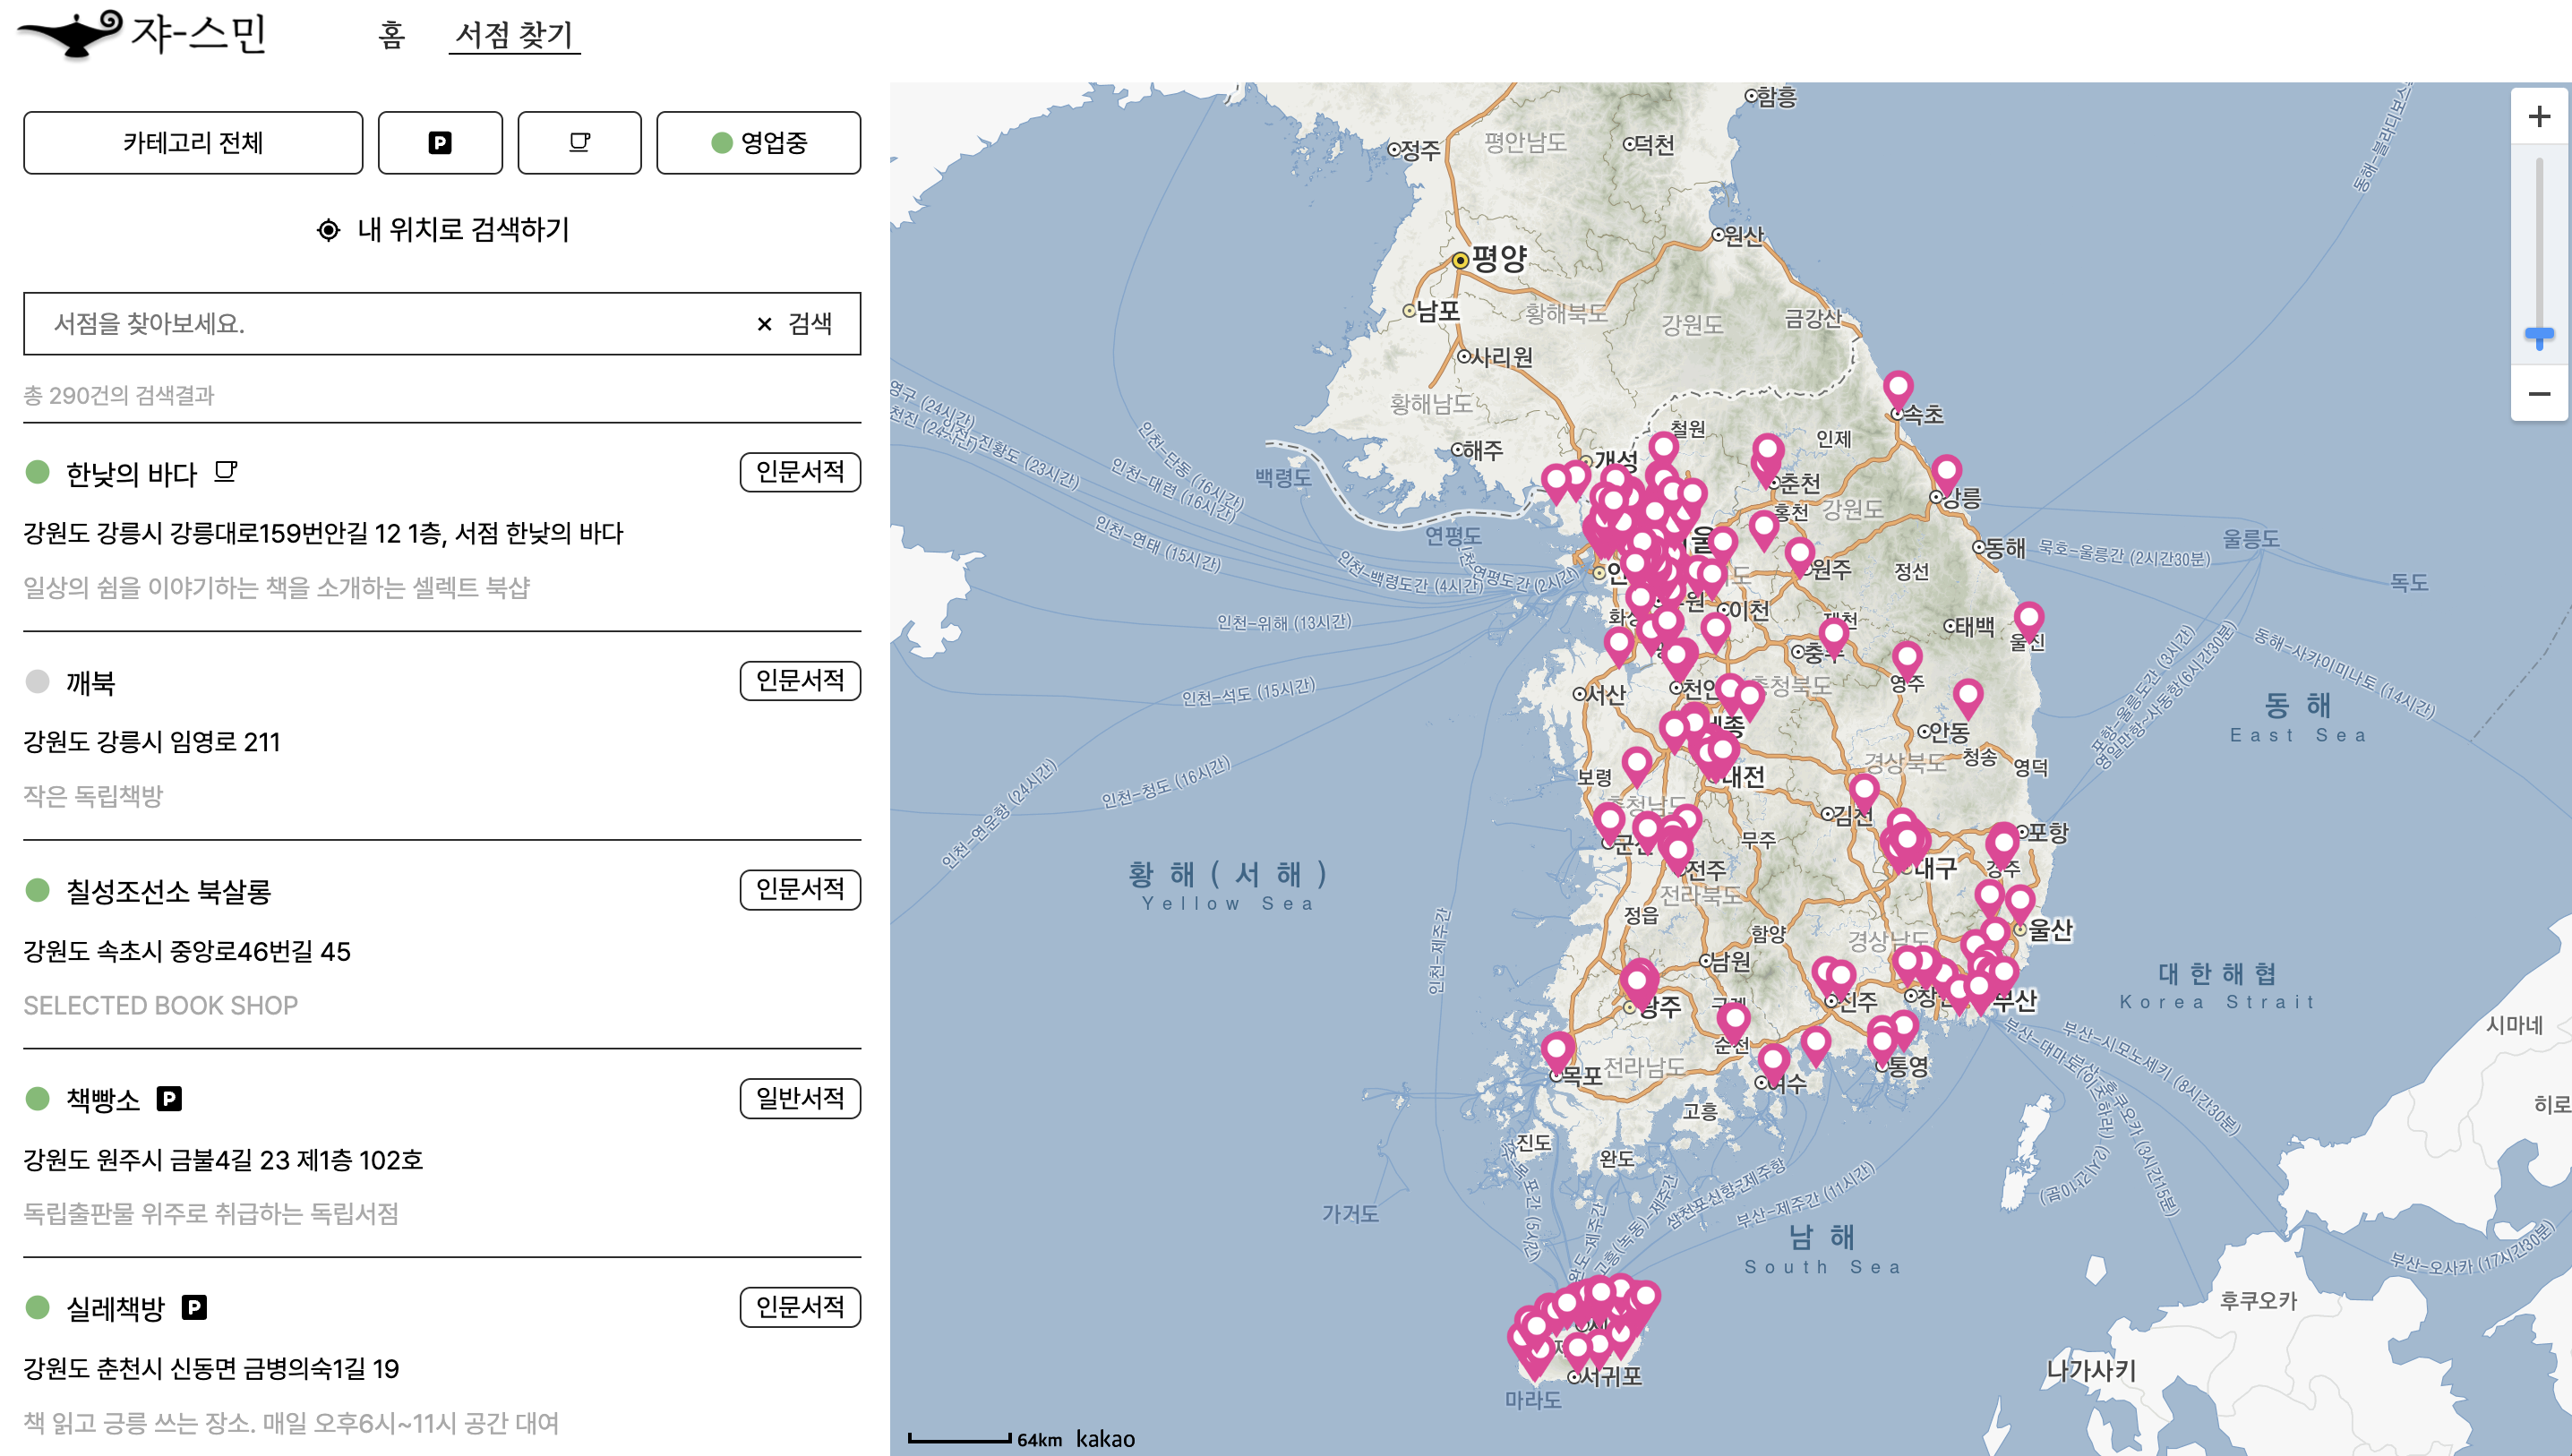The height and width of the screenshot is (1456, 2572).
Task: Click the map marker east of 안동
Action: (x=1968, y=700)
